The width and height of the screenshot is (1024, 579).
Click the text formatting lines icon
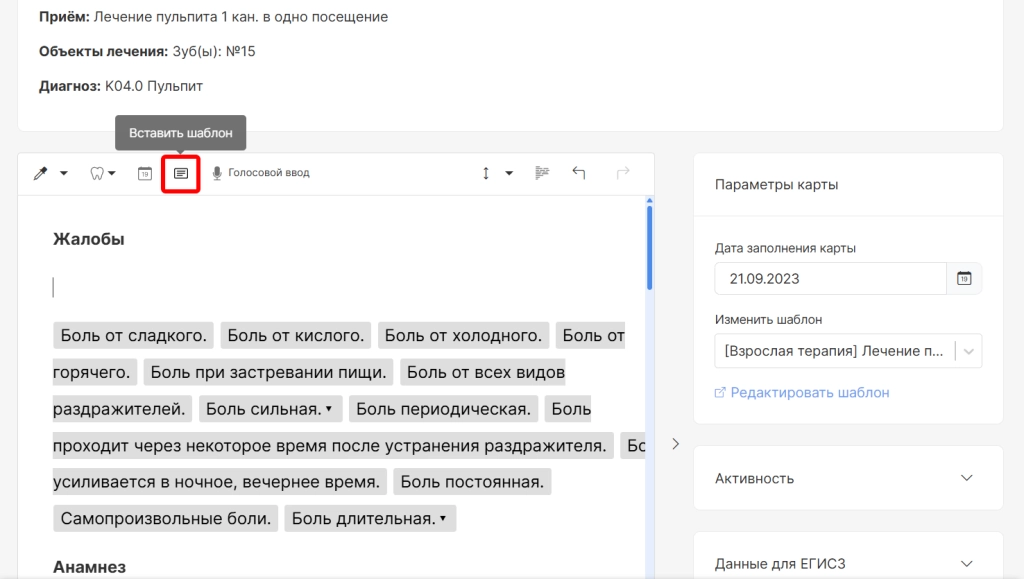[542, 173]
